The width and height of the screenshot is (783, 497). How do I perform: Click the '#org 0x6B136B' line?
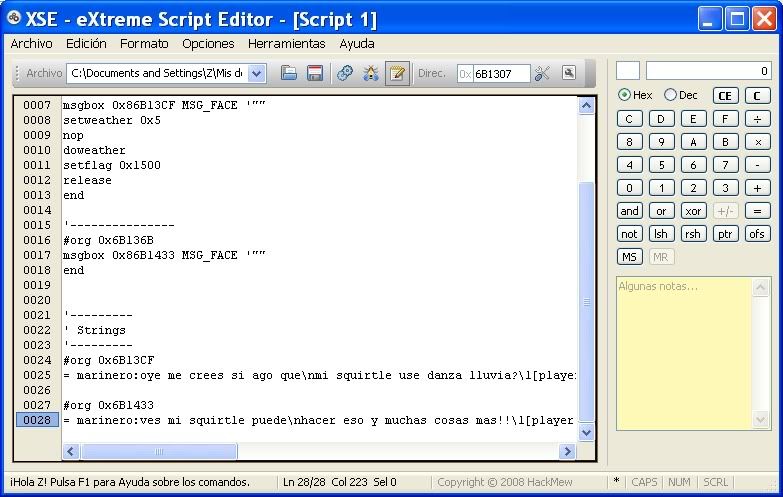pyautogui.click(x=108, y=240)
